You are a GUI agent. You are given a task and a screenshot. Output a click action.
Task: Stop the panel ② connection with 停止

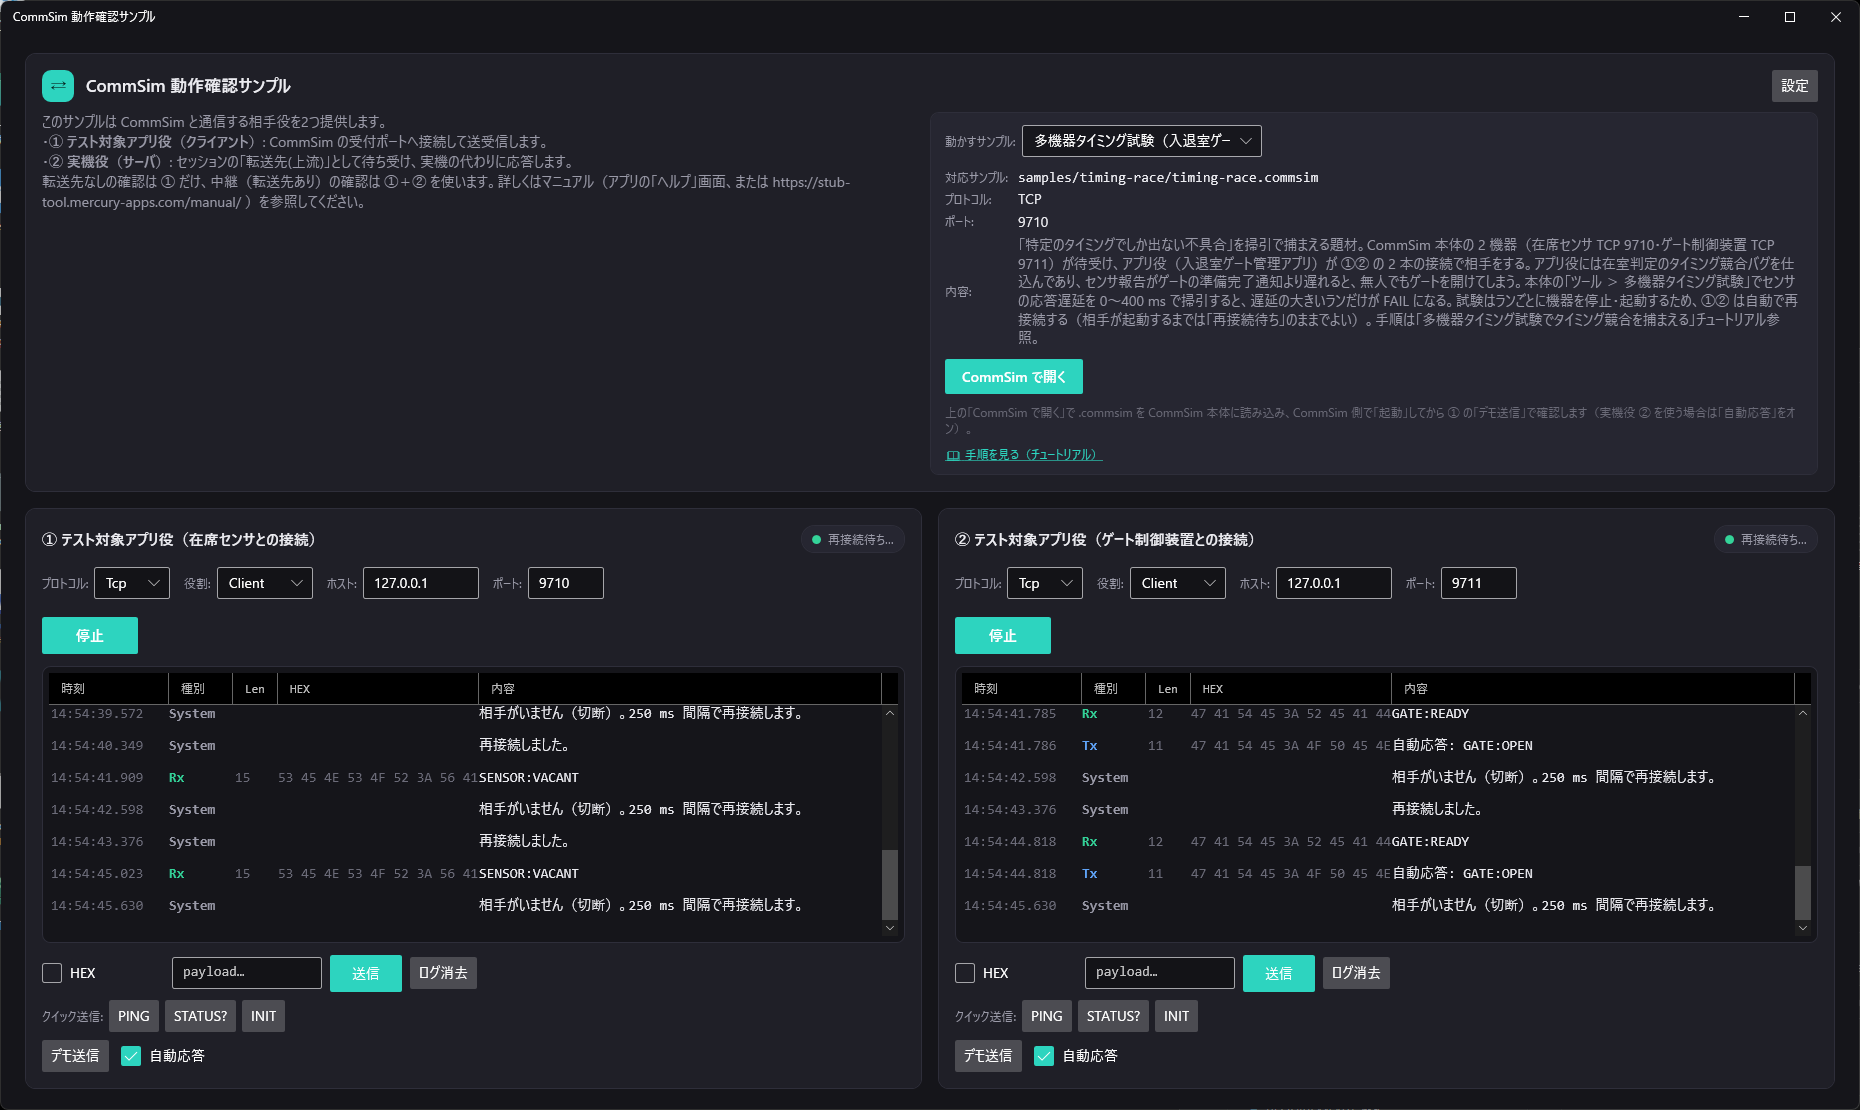1003,636
